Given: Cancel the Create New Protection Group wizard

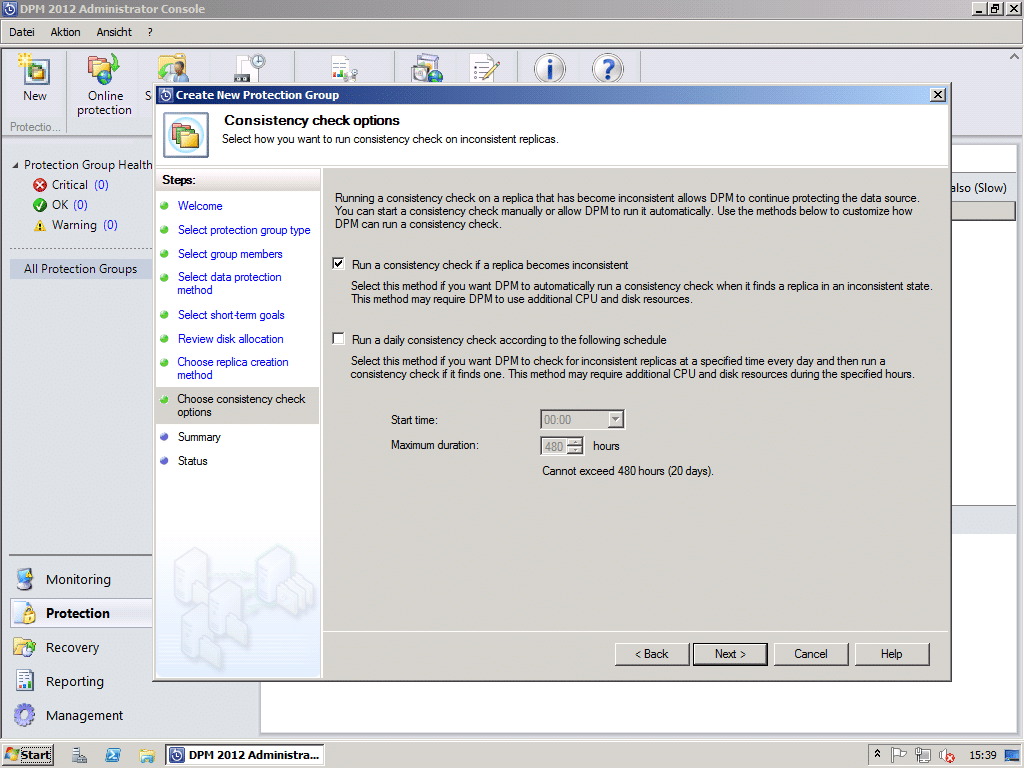Looking at the screenshot, I should 810,654.
